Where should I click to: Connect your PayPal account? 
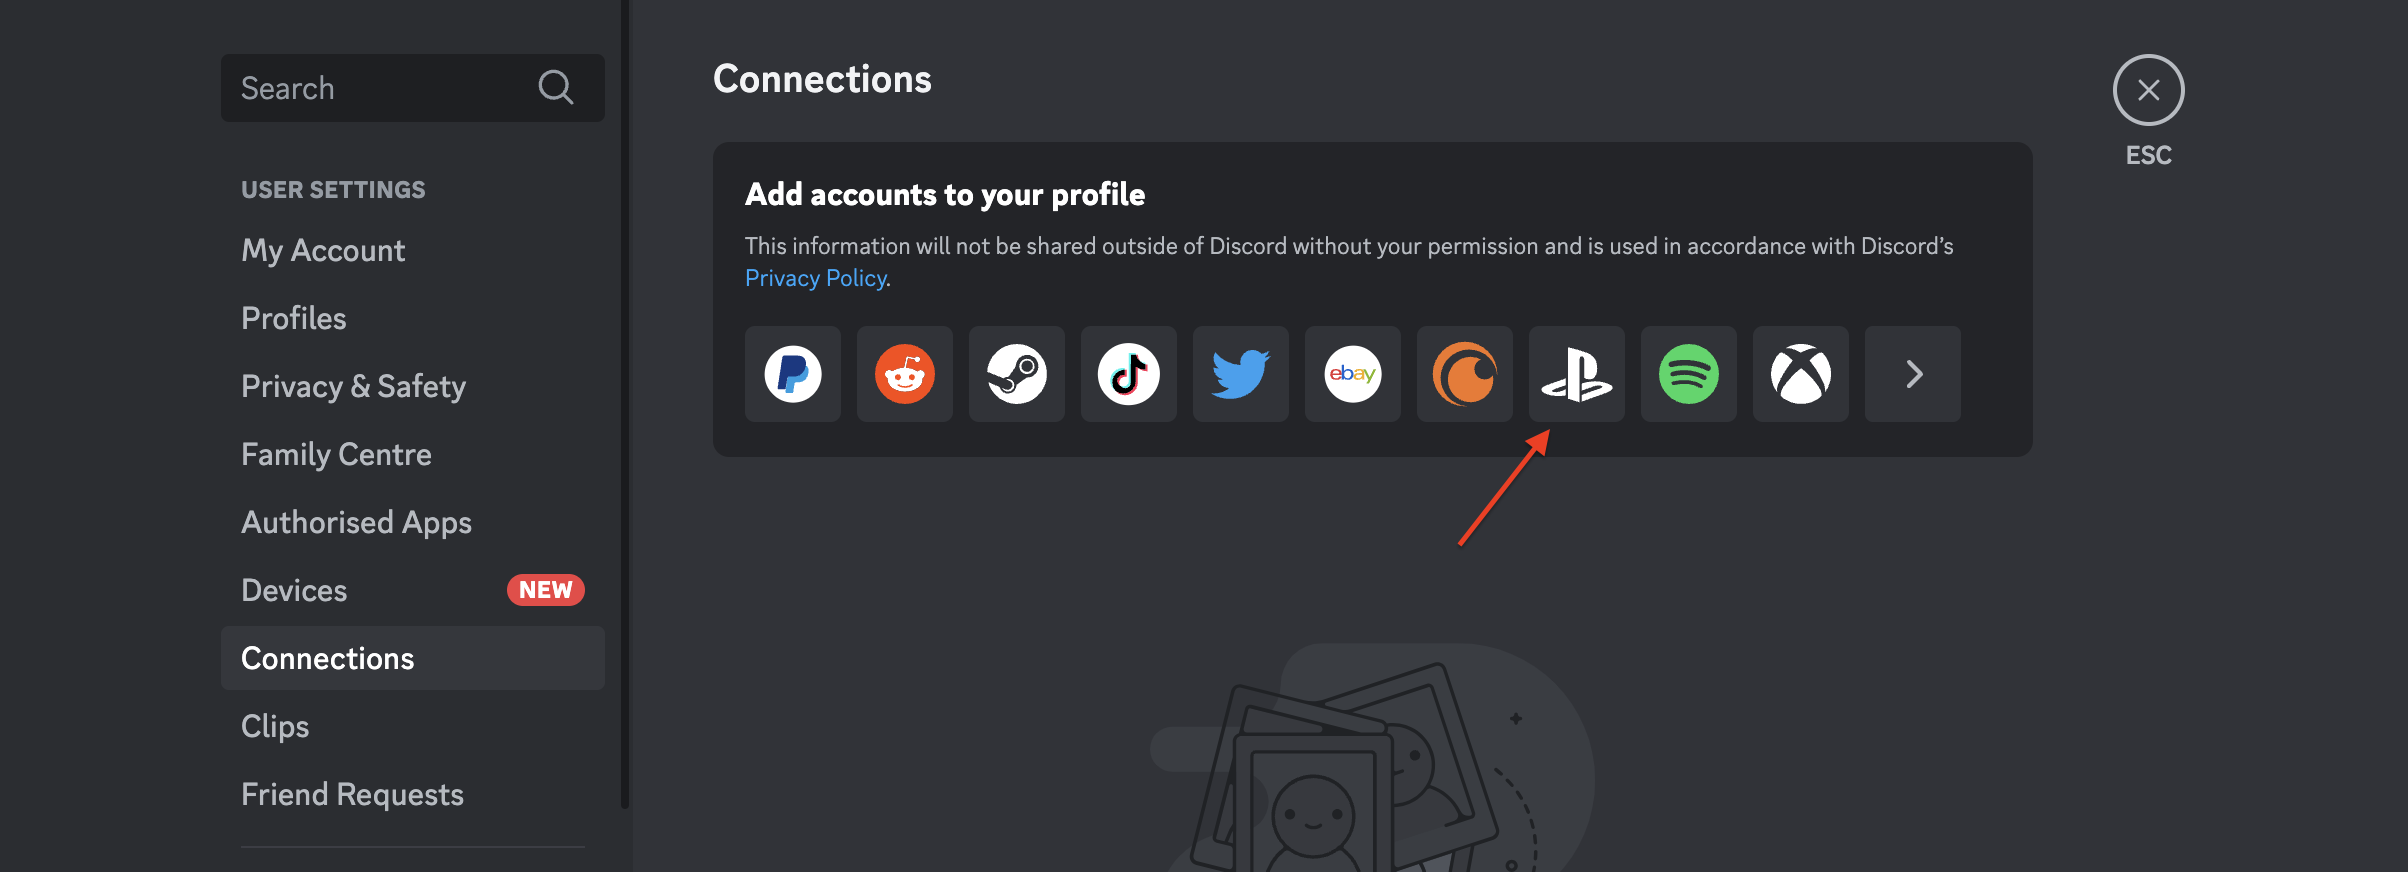pos(792,375)
